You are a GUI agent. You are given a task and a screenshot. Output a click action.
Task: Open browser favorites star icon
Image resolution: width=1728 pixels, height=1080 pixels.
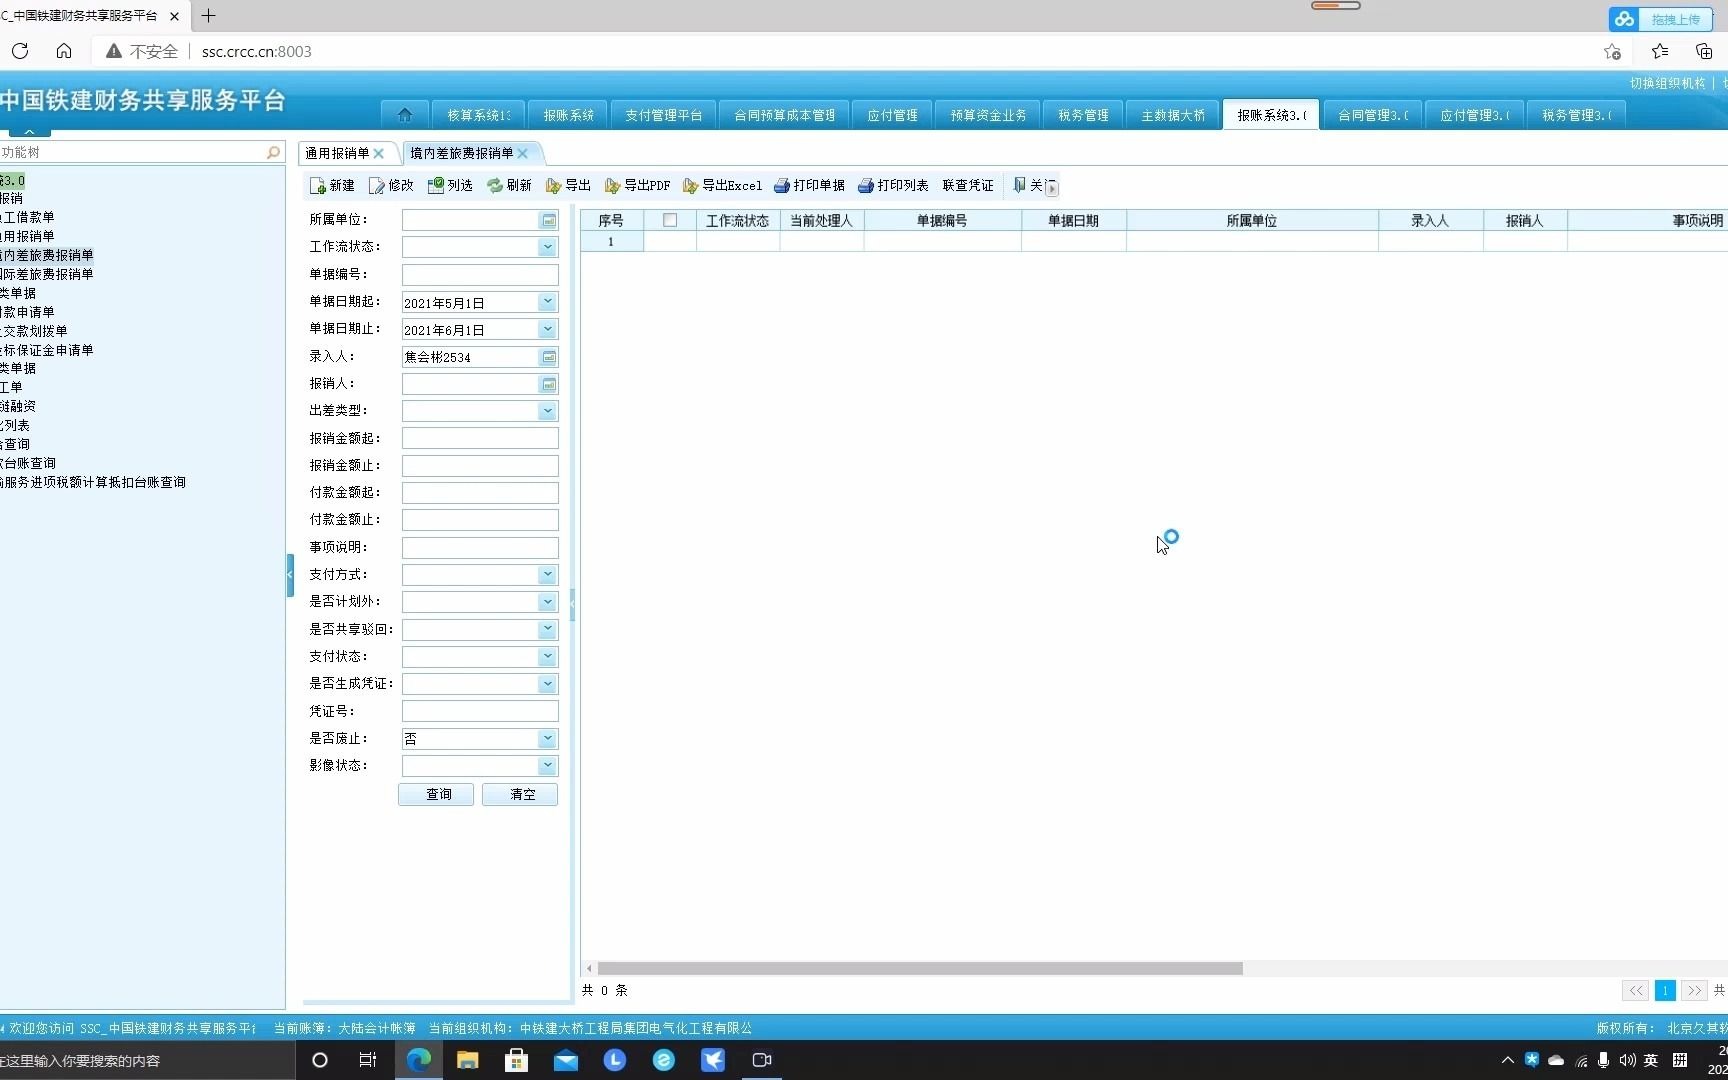(x=1660, y=51)
